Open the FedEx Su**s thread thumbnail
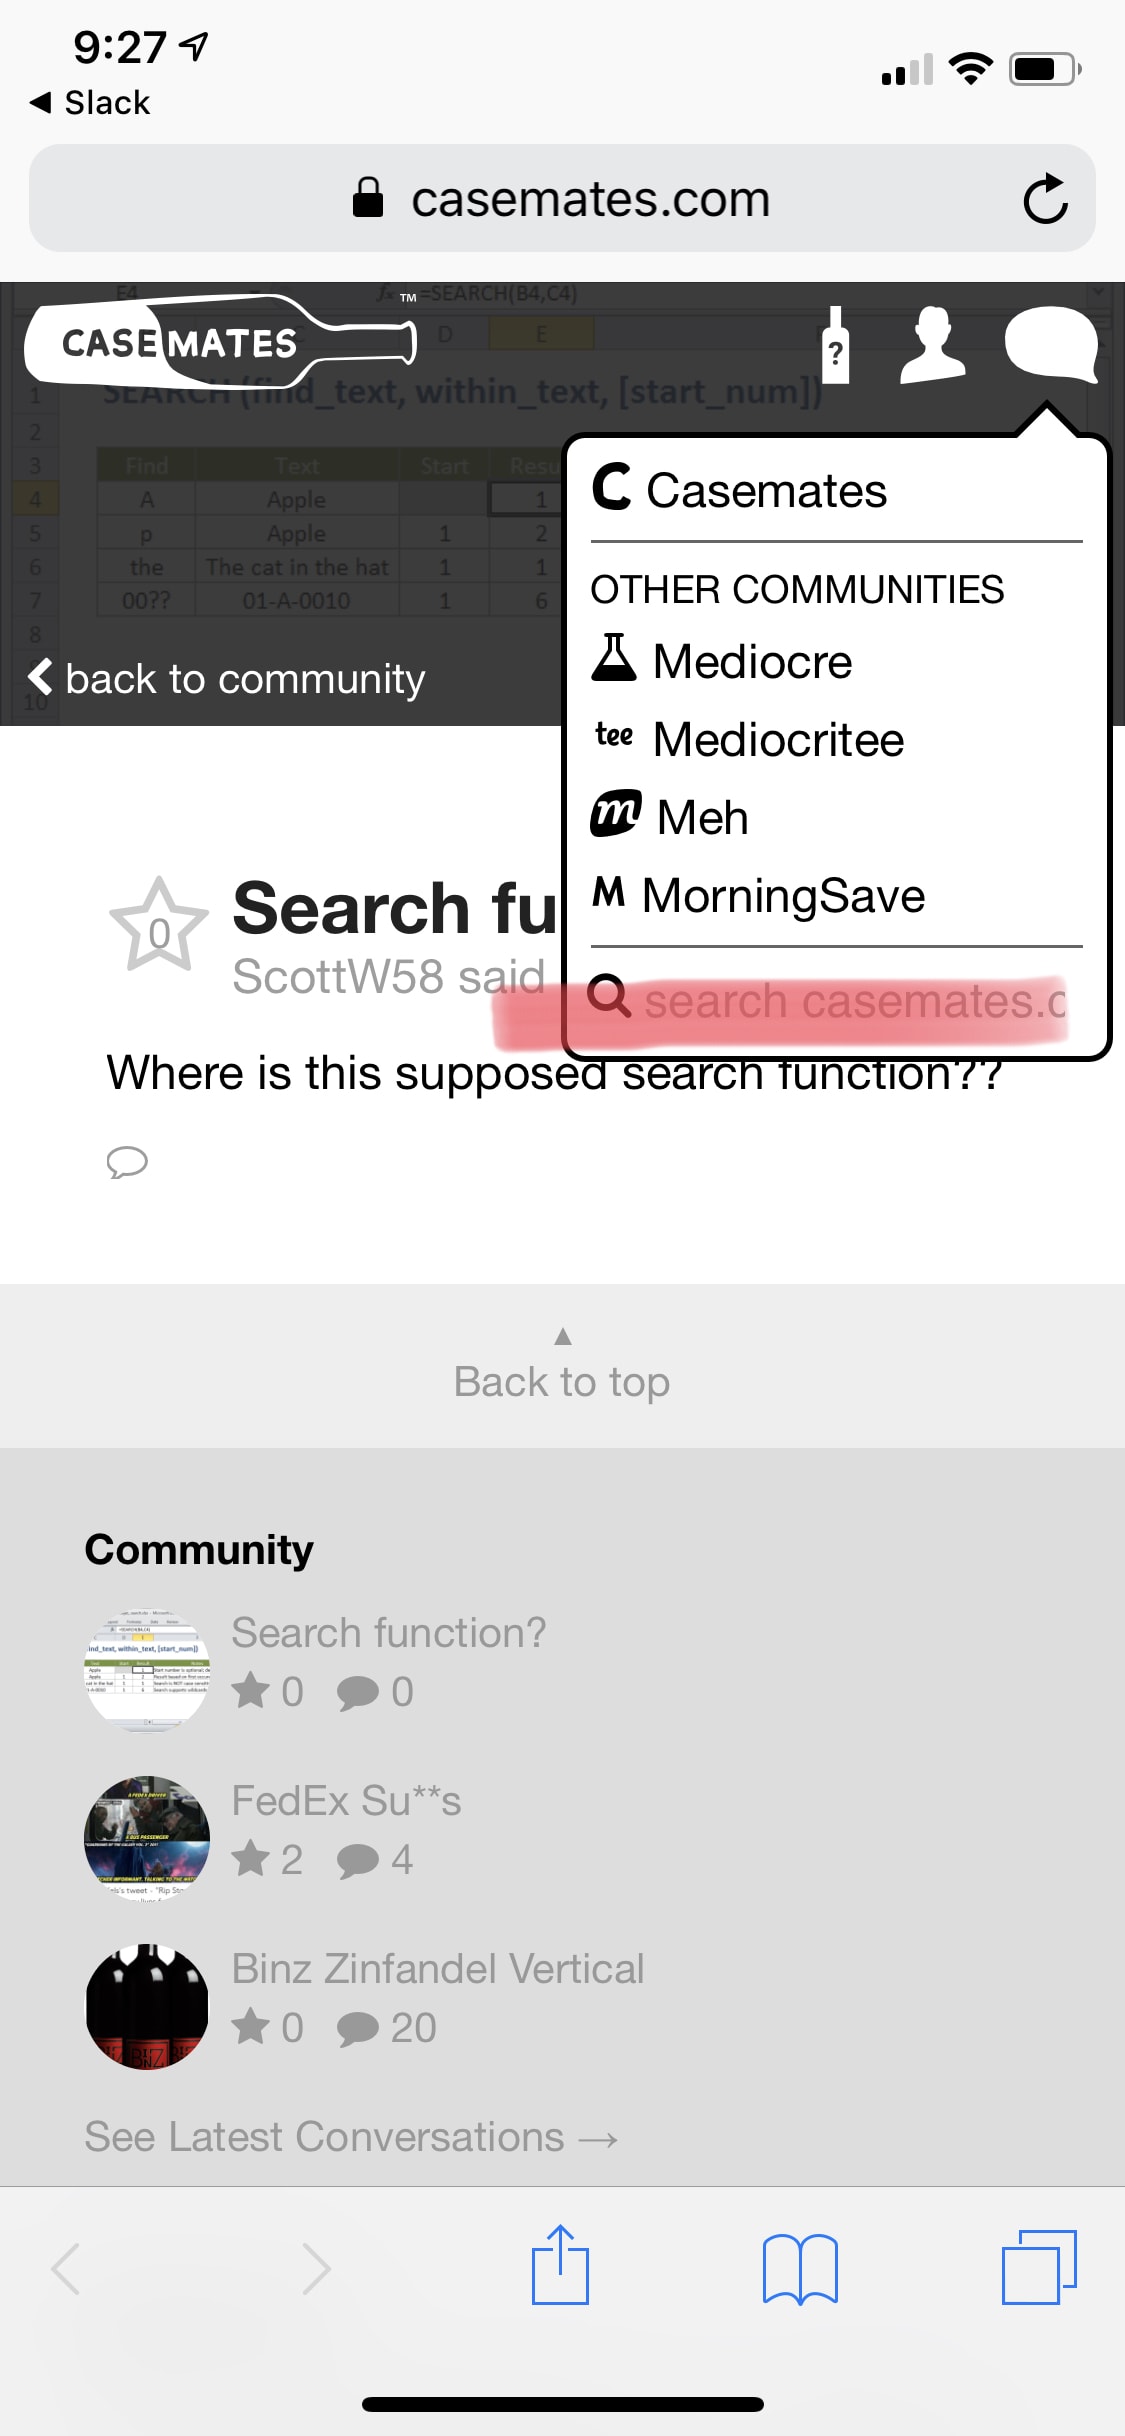The width and height of the screenshot is (1125, 2436). click(147, 1838)
